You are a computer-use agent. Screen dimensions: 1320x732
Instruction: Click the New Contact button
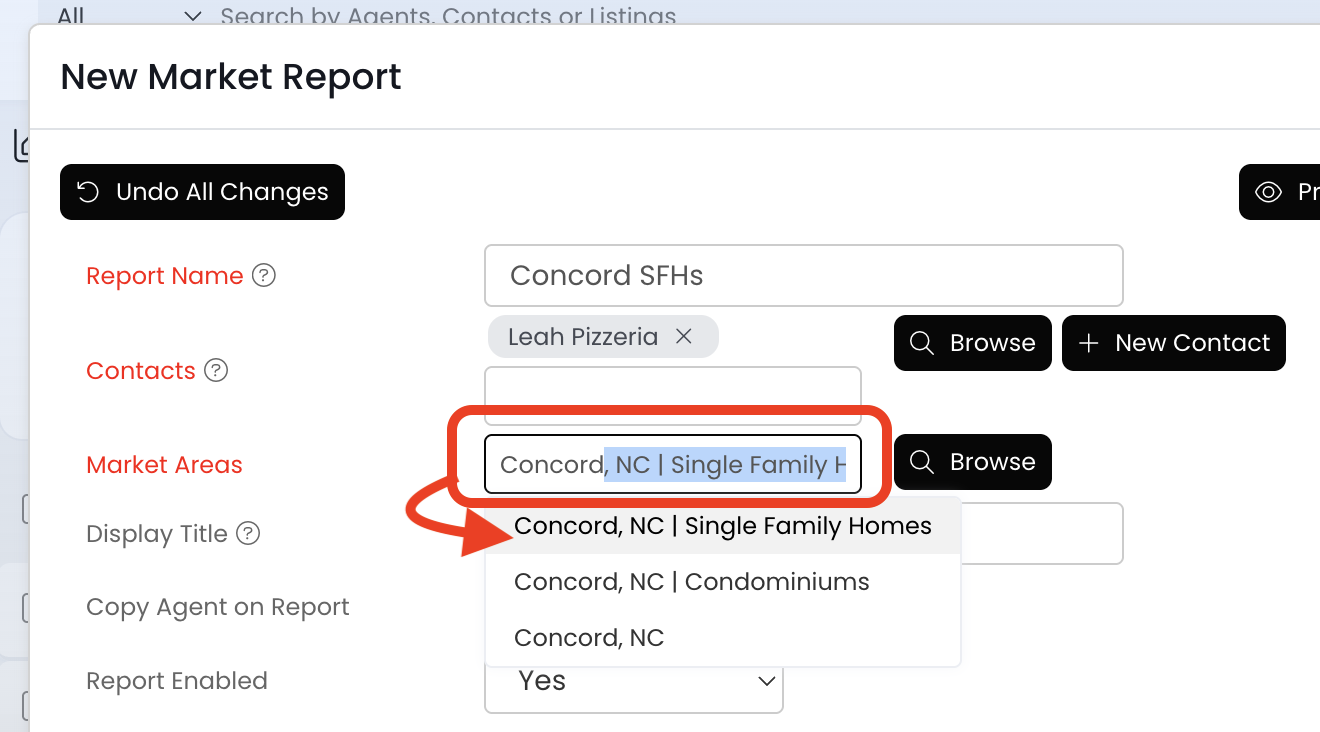tap(1173, 343)
